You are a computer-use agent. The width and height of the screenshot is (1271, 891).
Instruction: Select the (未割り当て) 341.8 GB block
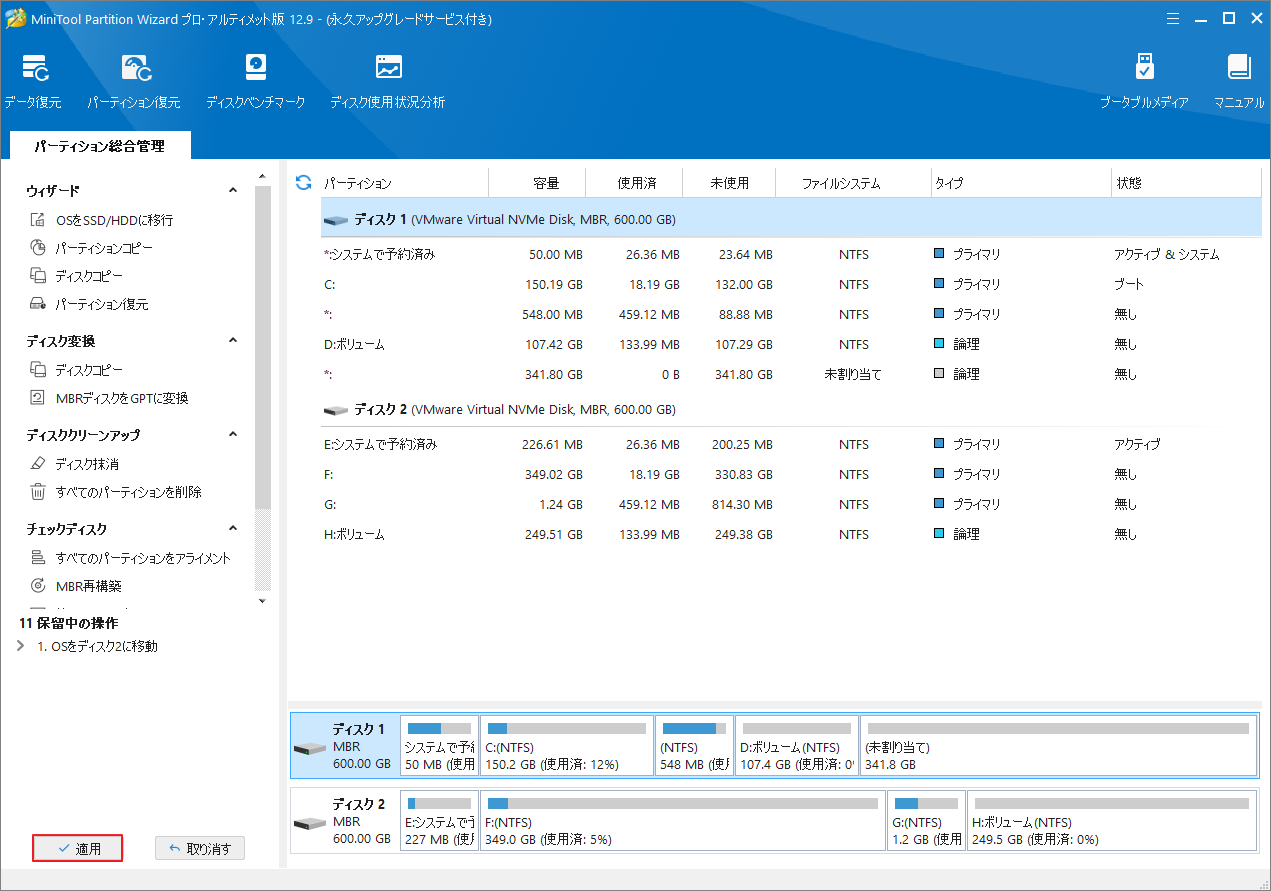[x=1058, y=745]
